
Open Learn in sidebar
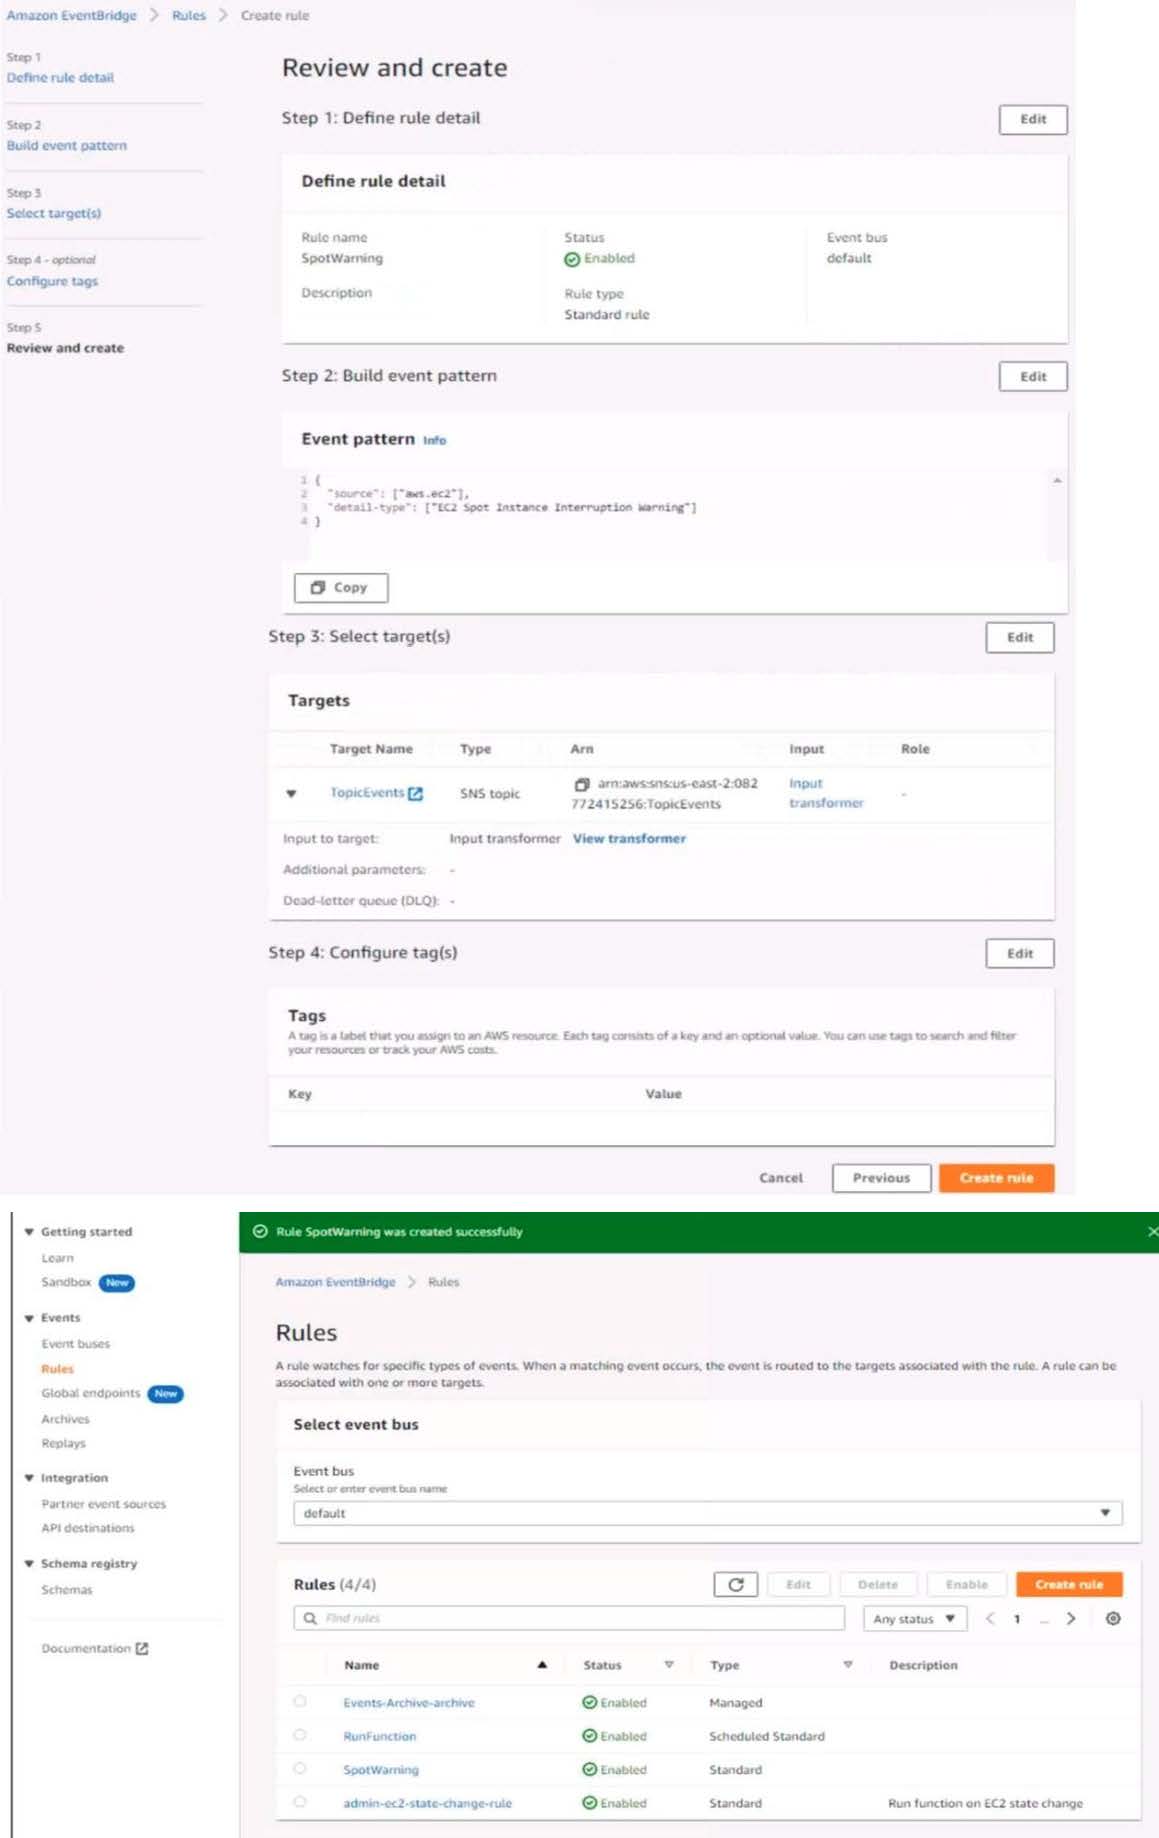(57, 1258)
